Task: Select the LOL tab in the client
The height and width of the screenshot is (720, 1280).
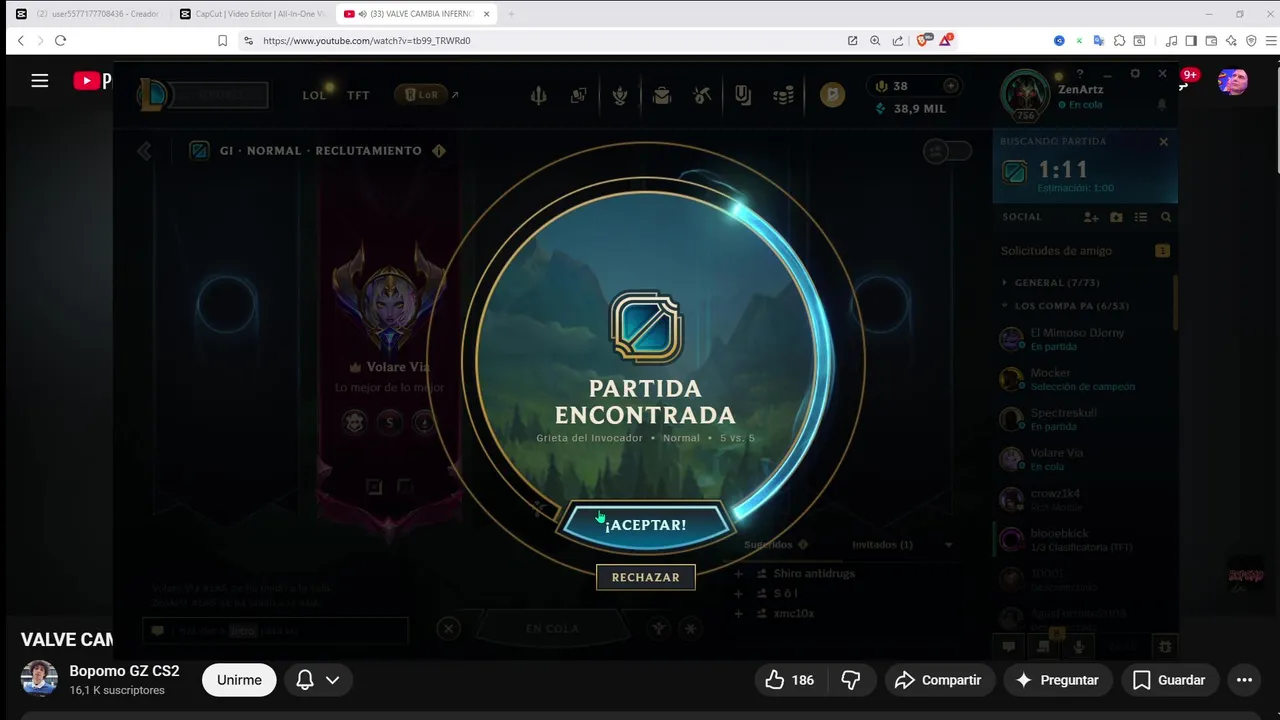Action: coord(315,95)
